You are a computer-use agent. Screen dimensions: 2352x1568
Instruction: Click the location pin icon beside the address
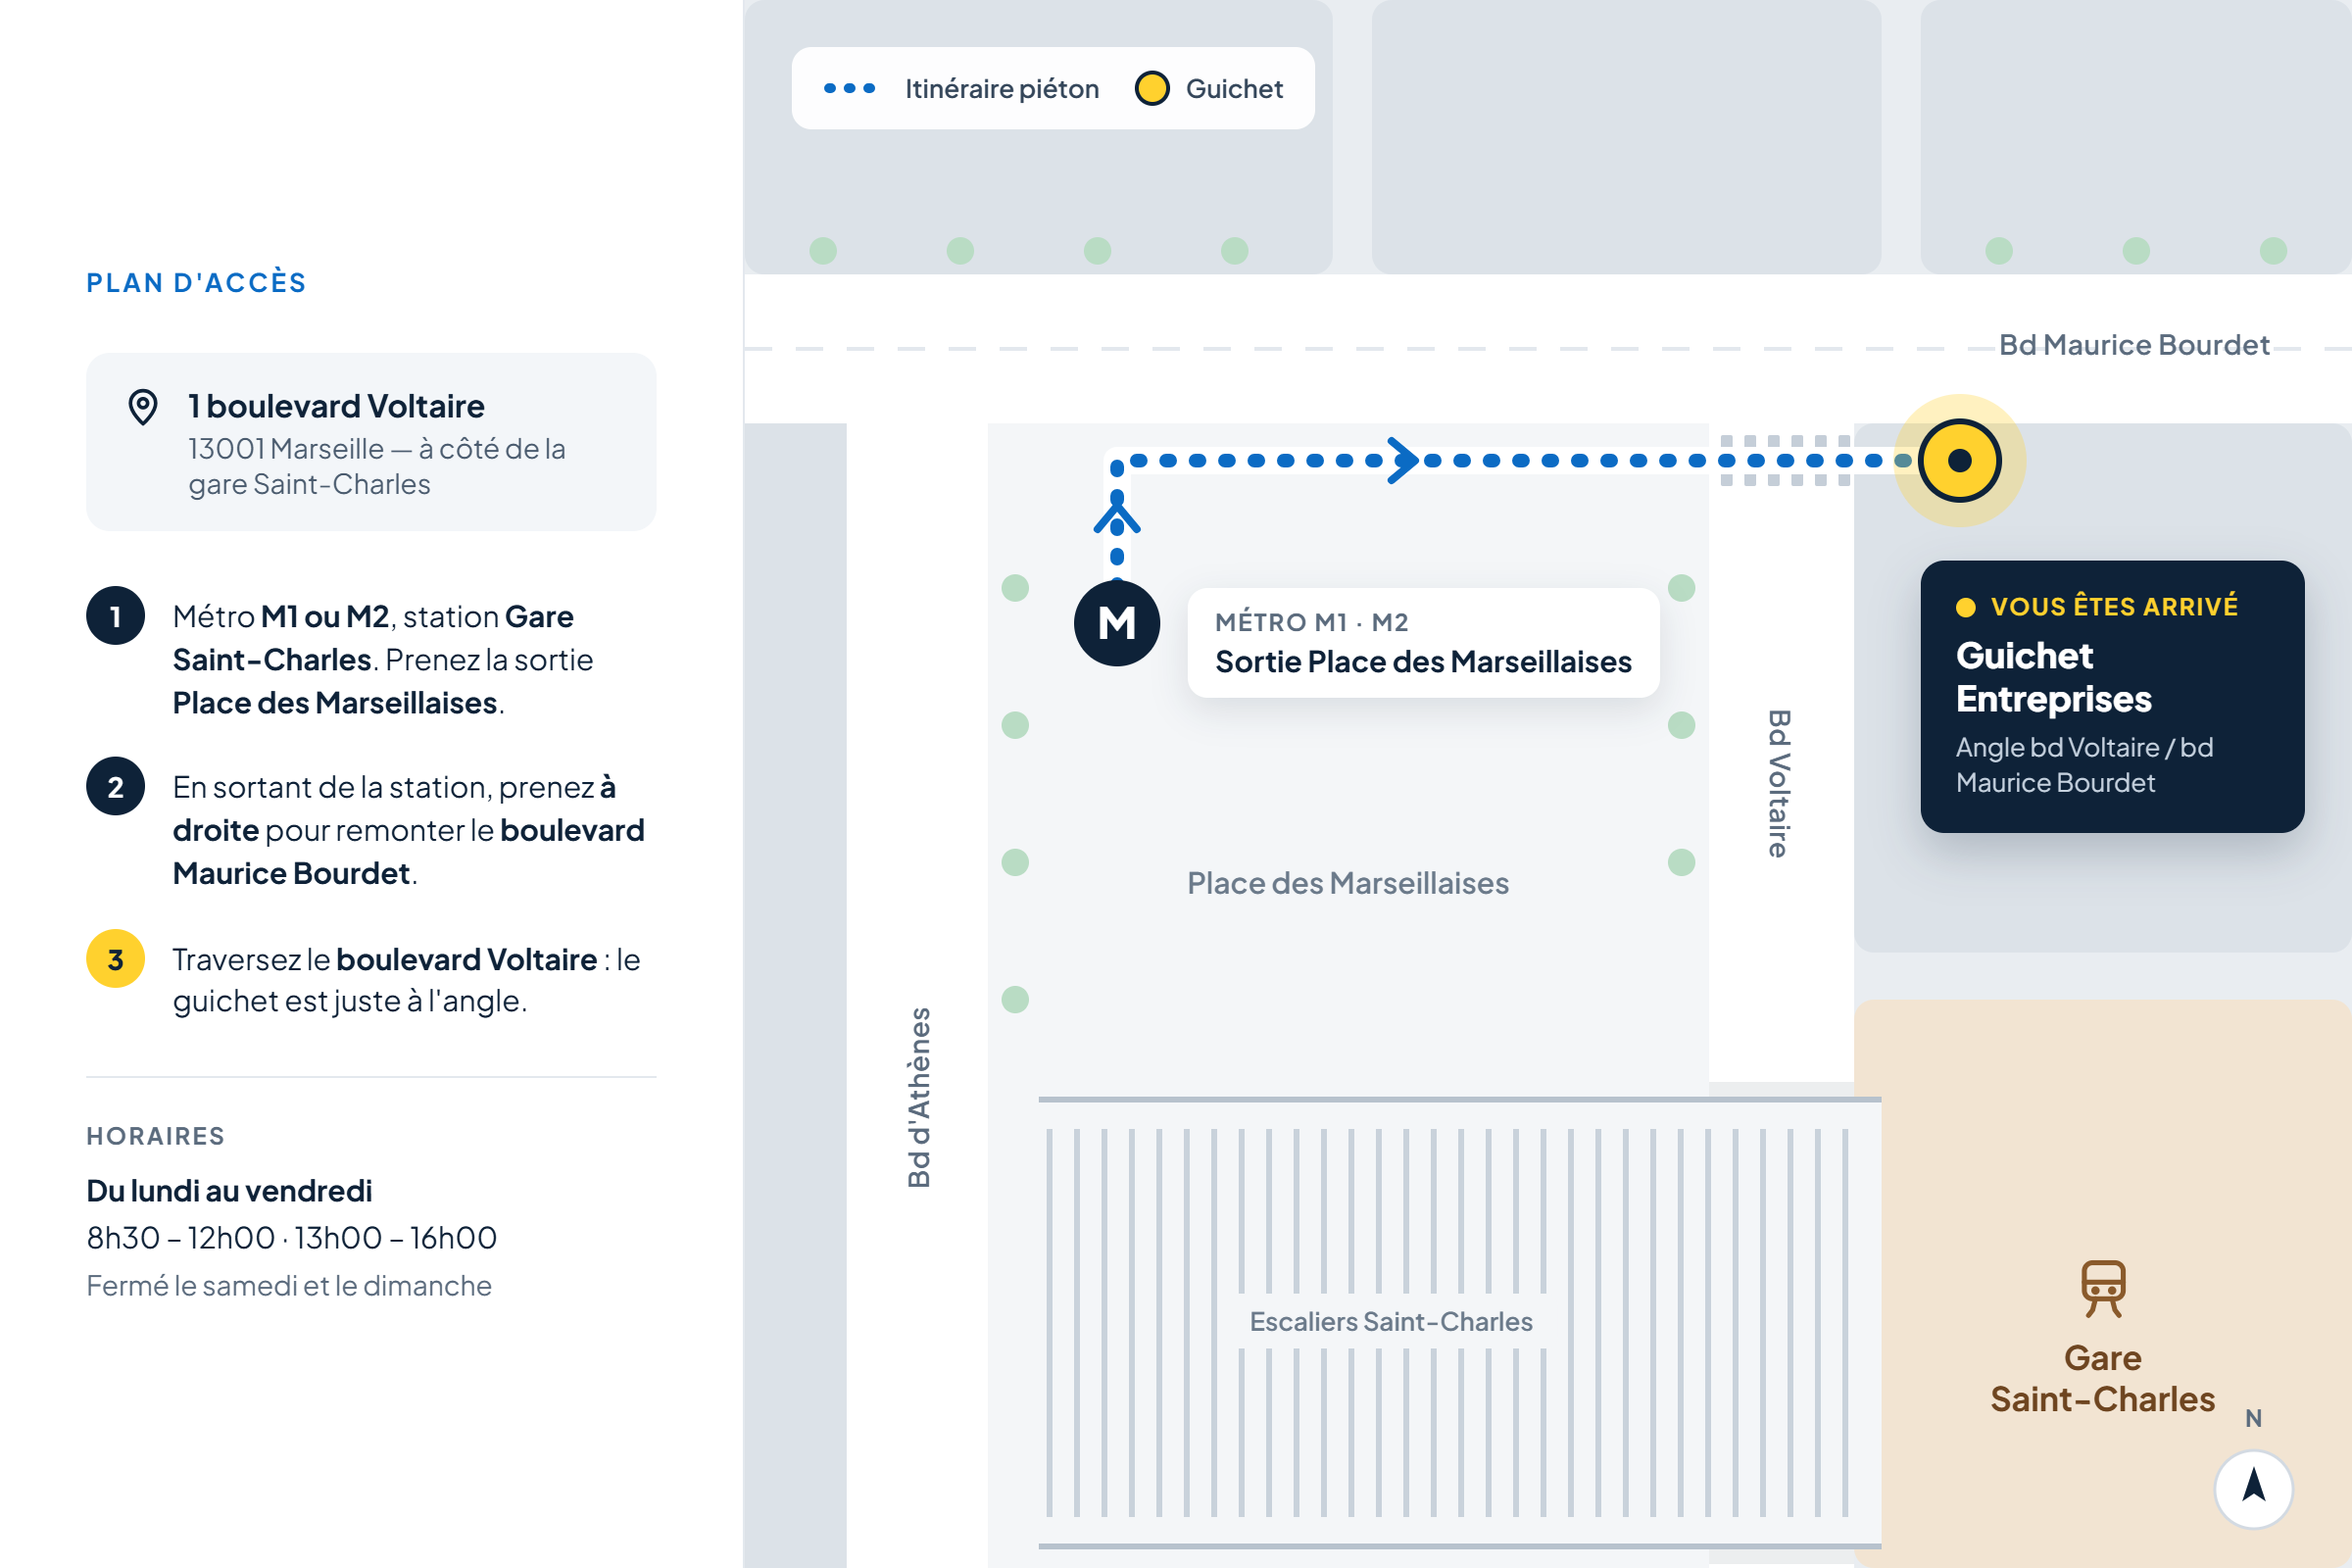point(143,407)
